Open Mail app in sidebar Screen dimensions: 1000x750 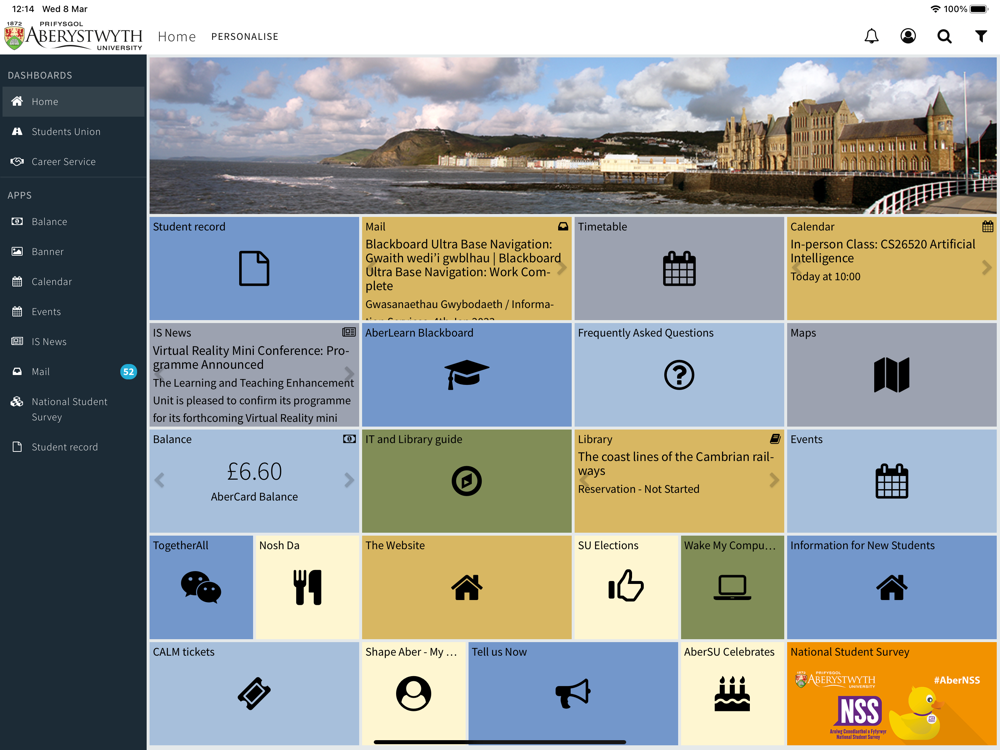[x=73, y=371]
